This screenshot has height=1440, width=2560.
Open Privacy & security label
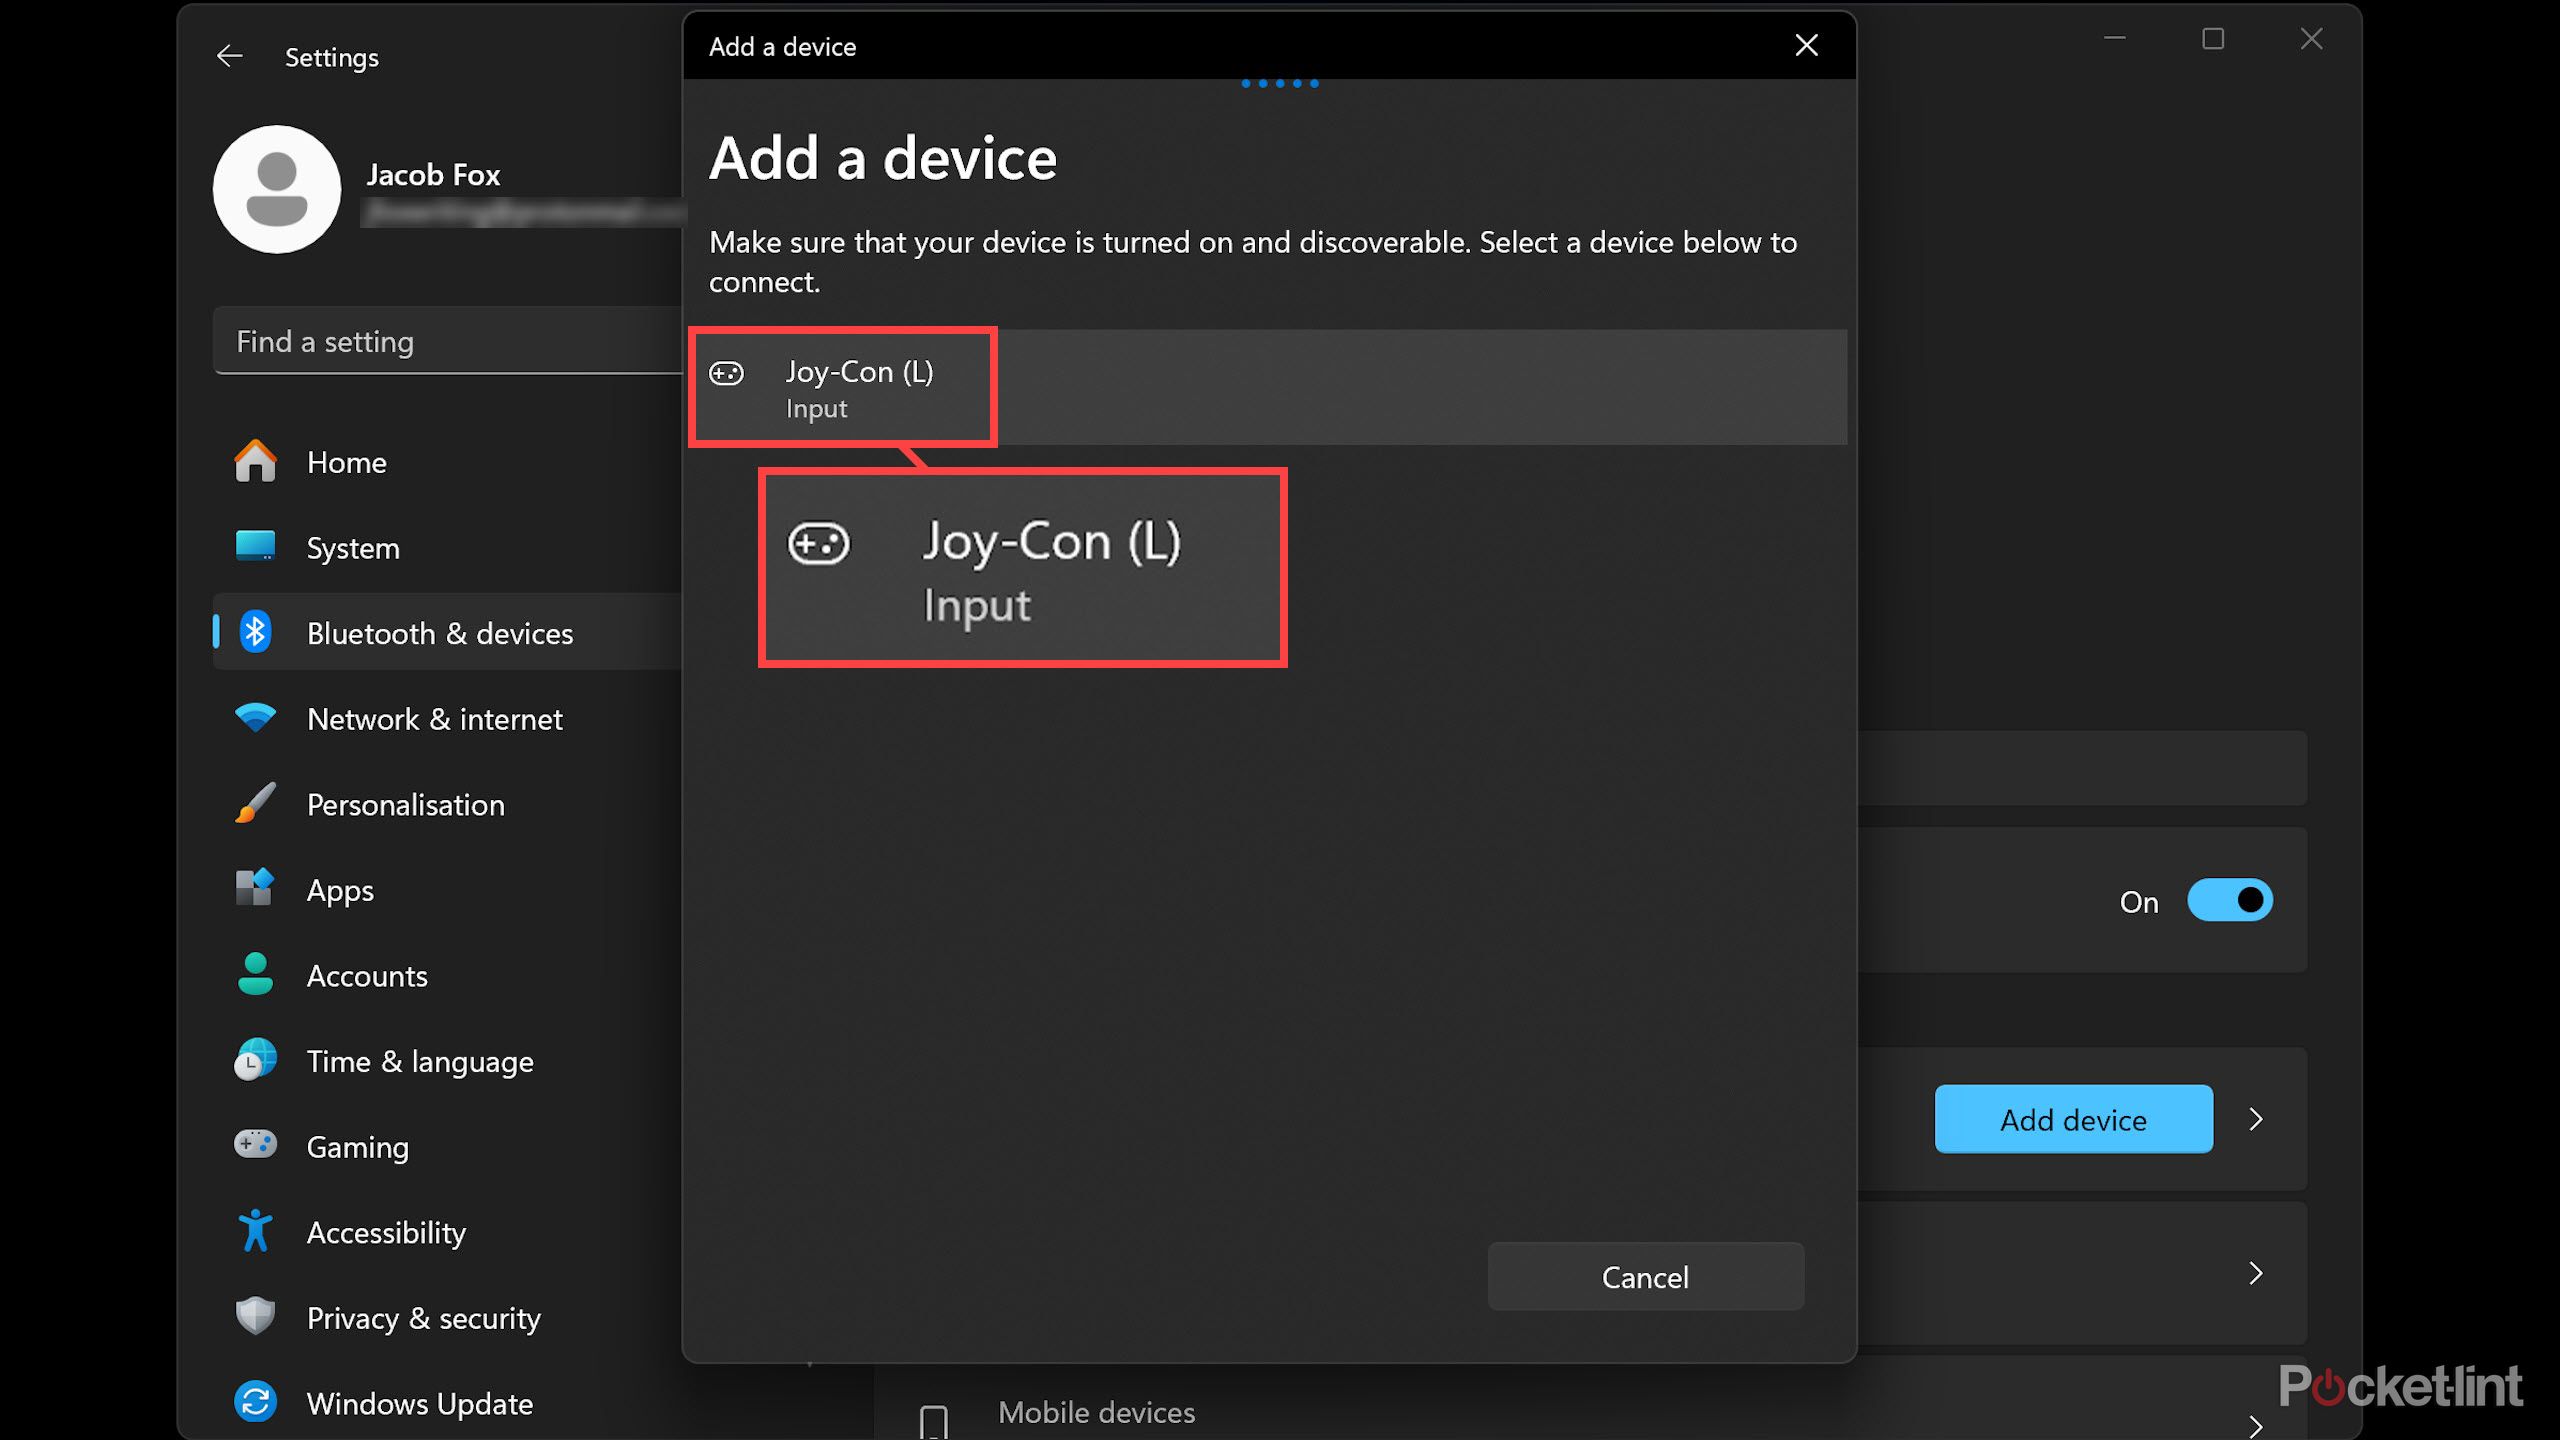coord(424,1318)
